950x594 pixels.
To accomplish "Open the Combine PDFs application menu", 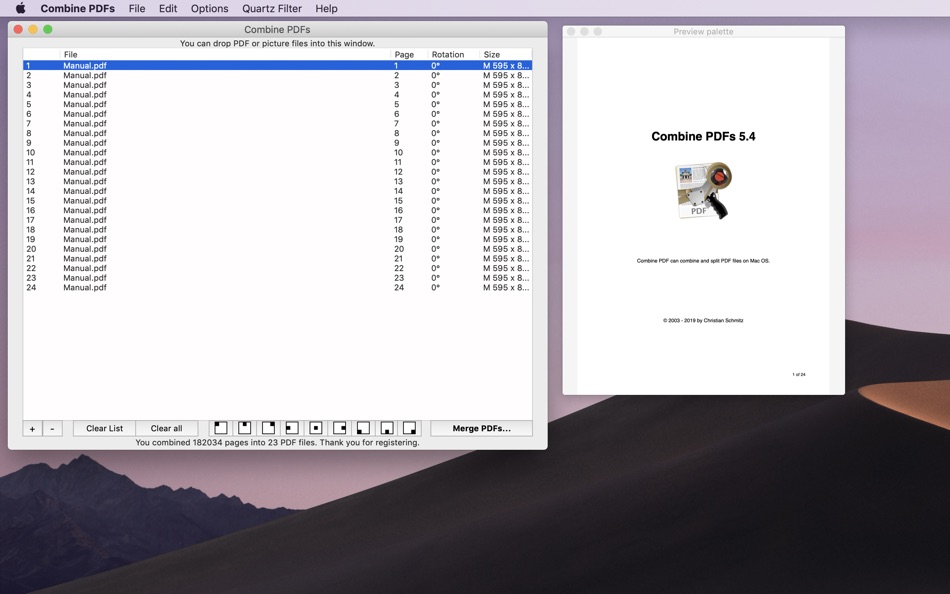I will (x=78, y=8).
